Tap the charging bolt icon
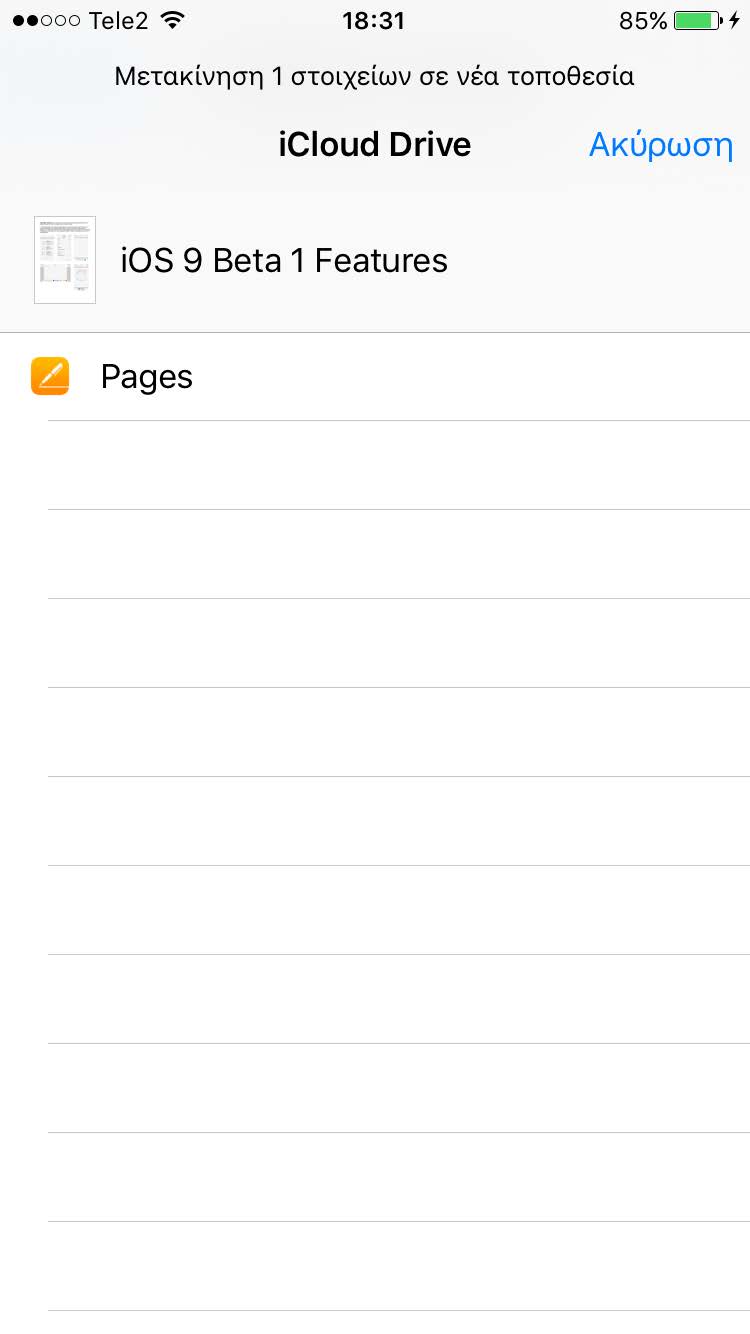Image resolution: width=750 pixels, height=1334 pixels. click(735, 20)
